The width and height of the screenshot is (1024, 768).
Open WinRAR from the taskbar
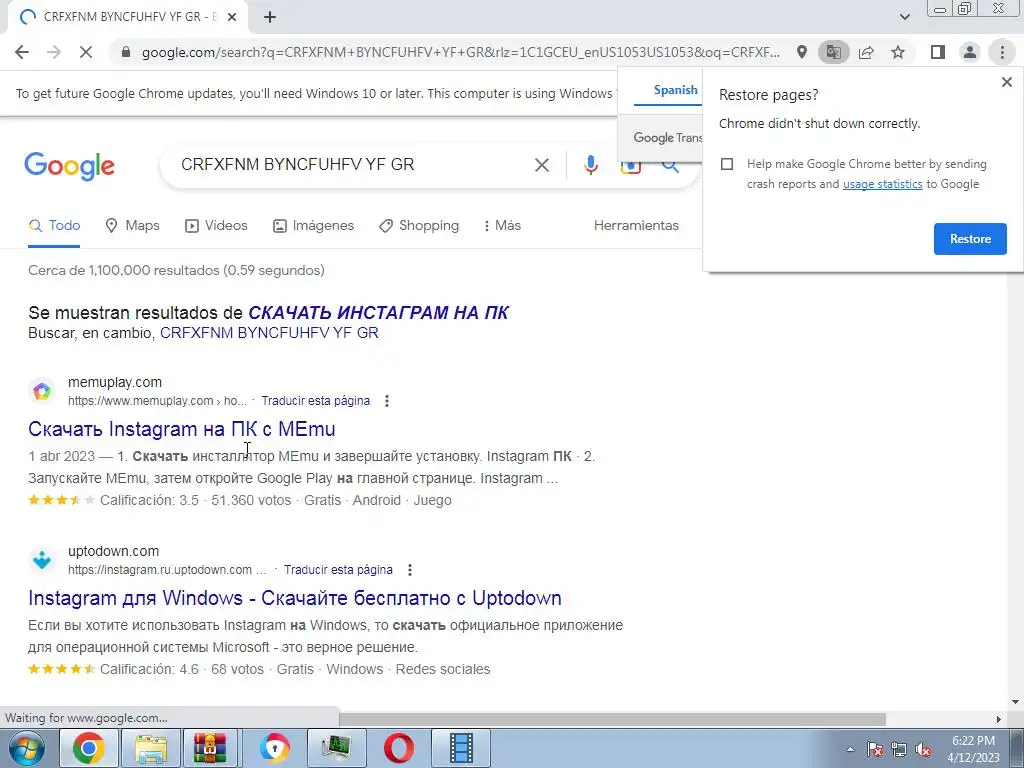[x=210, y=748]
